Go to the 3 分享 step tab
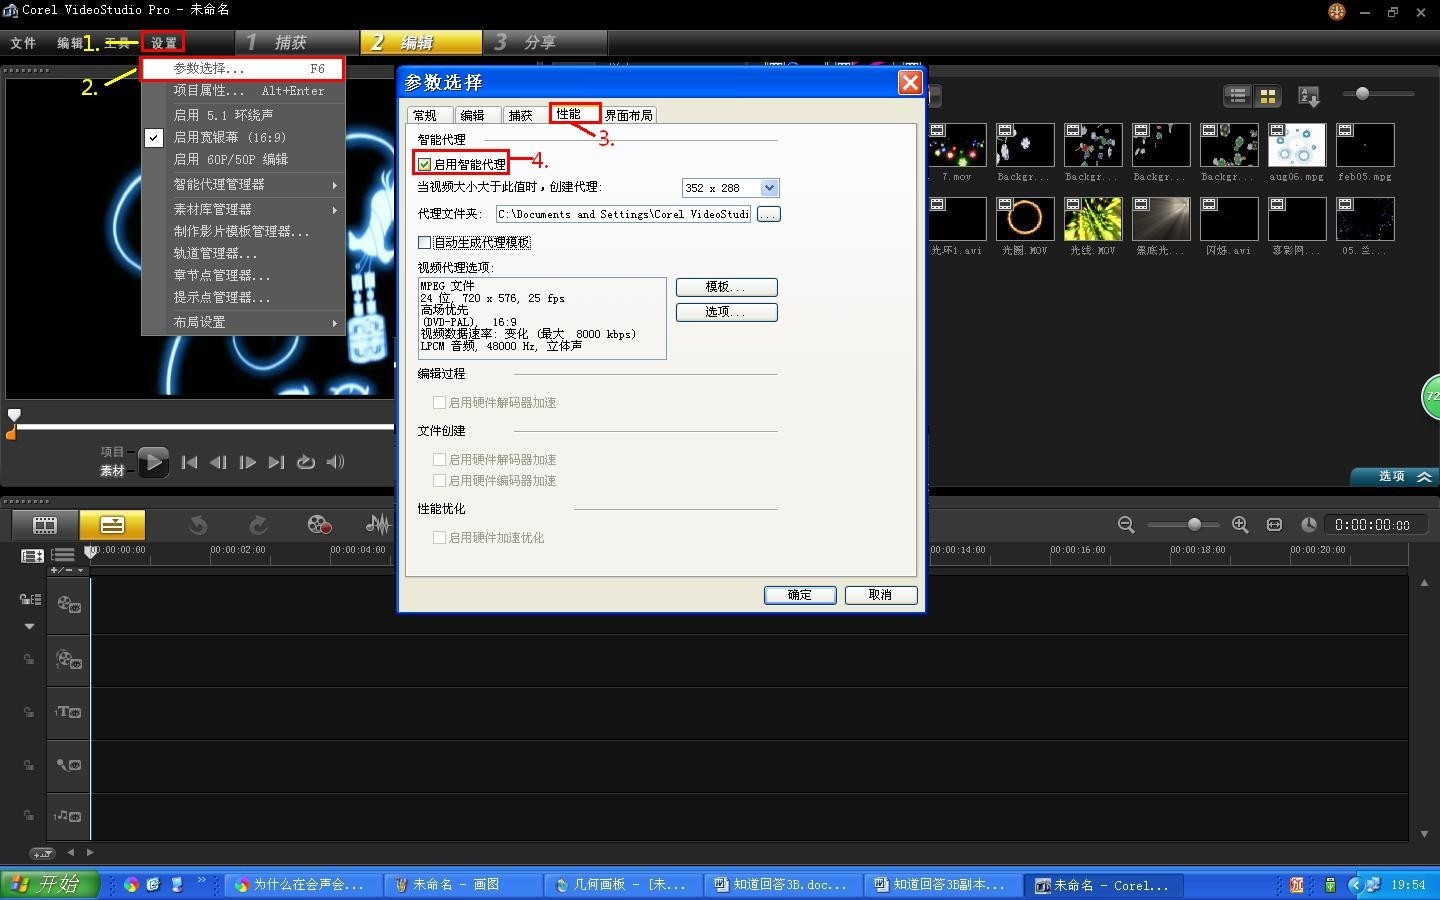The image size is (1440, 900). pyautogui.click(x=545, y=42)
